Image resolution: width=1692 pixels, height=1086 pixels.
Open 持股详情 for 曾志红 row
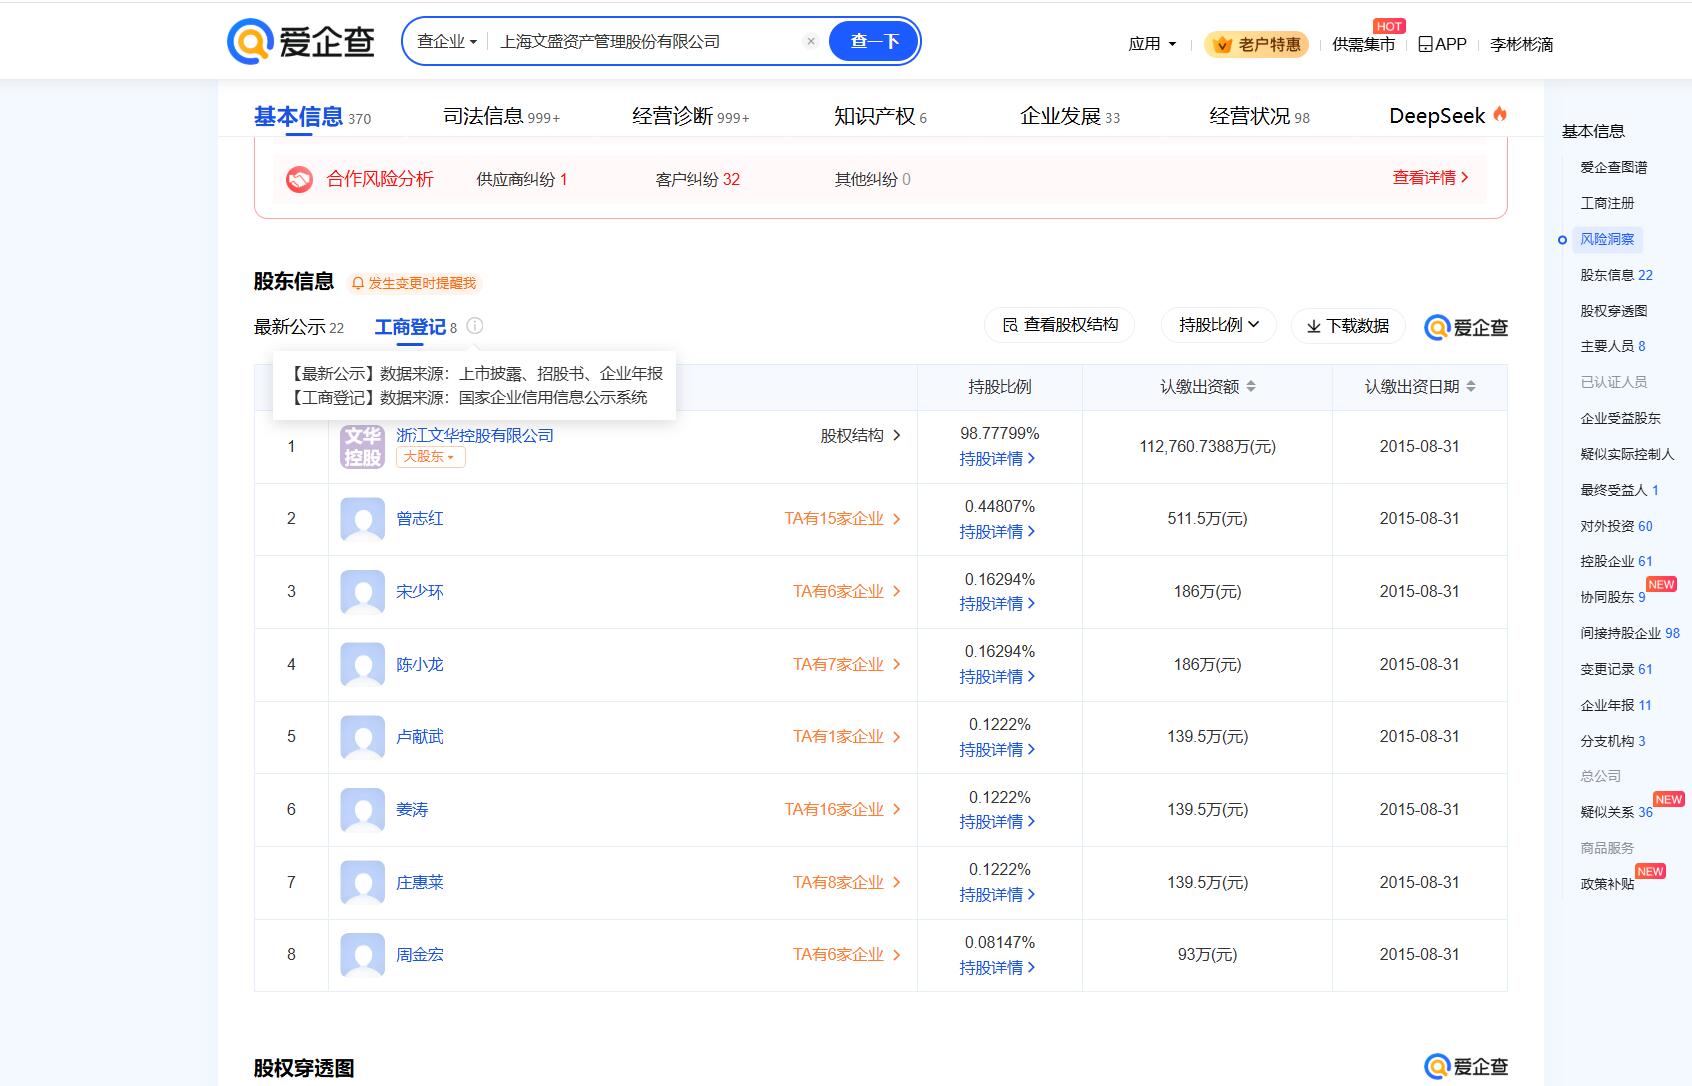pyautogui.click(x=997, y=532)
